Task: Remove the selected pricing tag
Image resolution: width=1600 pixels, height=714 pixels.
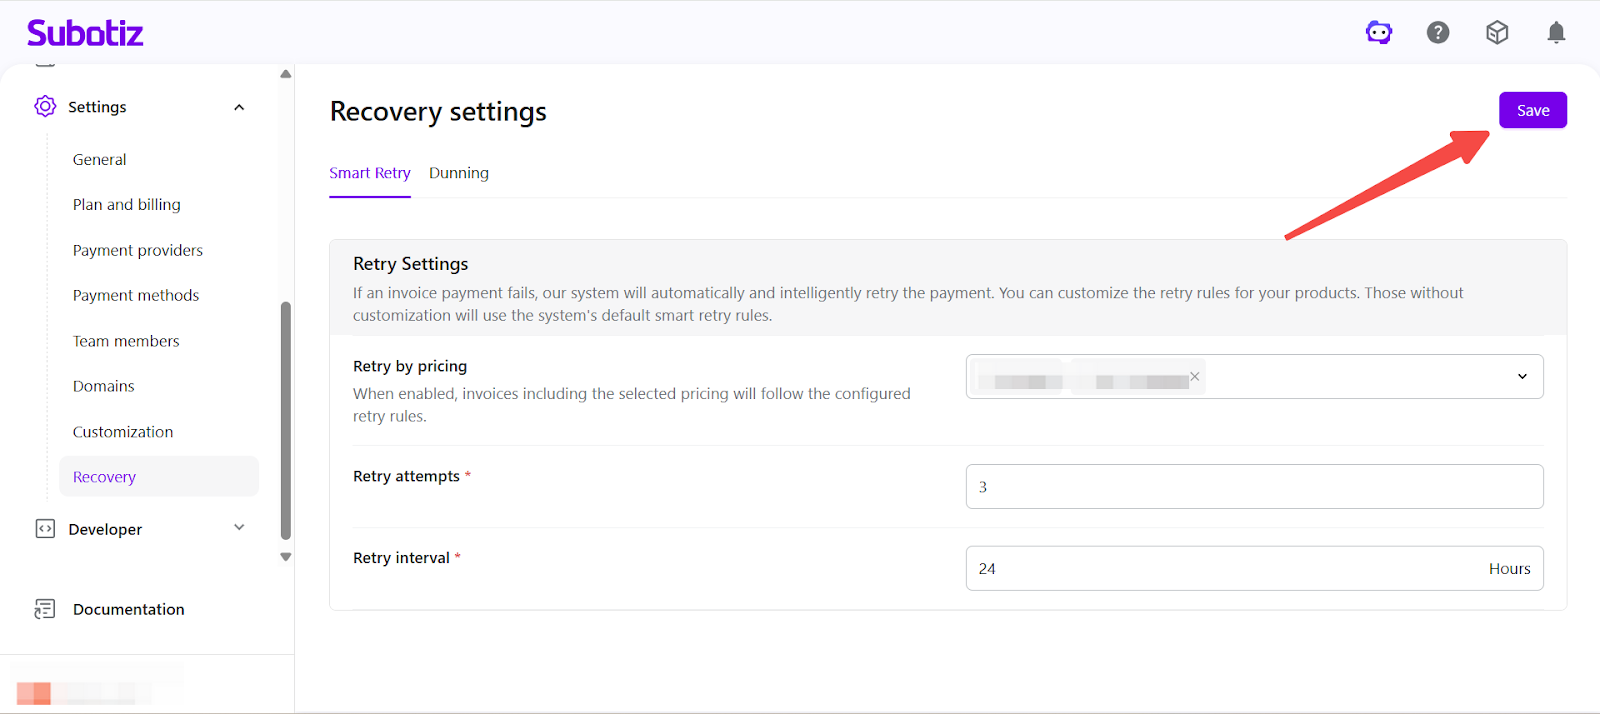Action: 1194,376
